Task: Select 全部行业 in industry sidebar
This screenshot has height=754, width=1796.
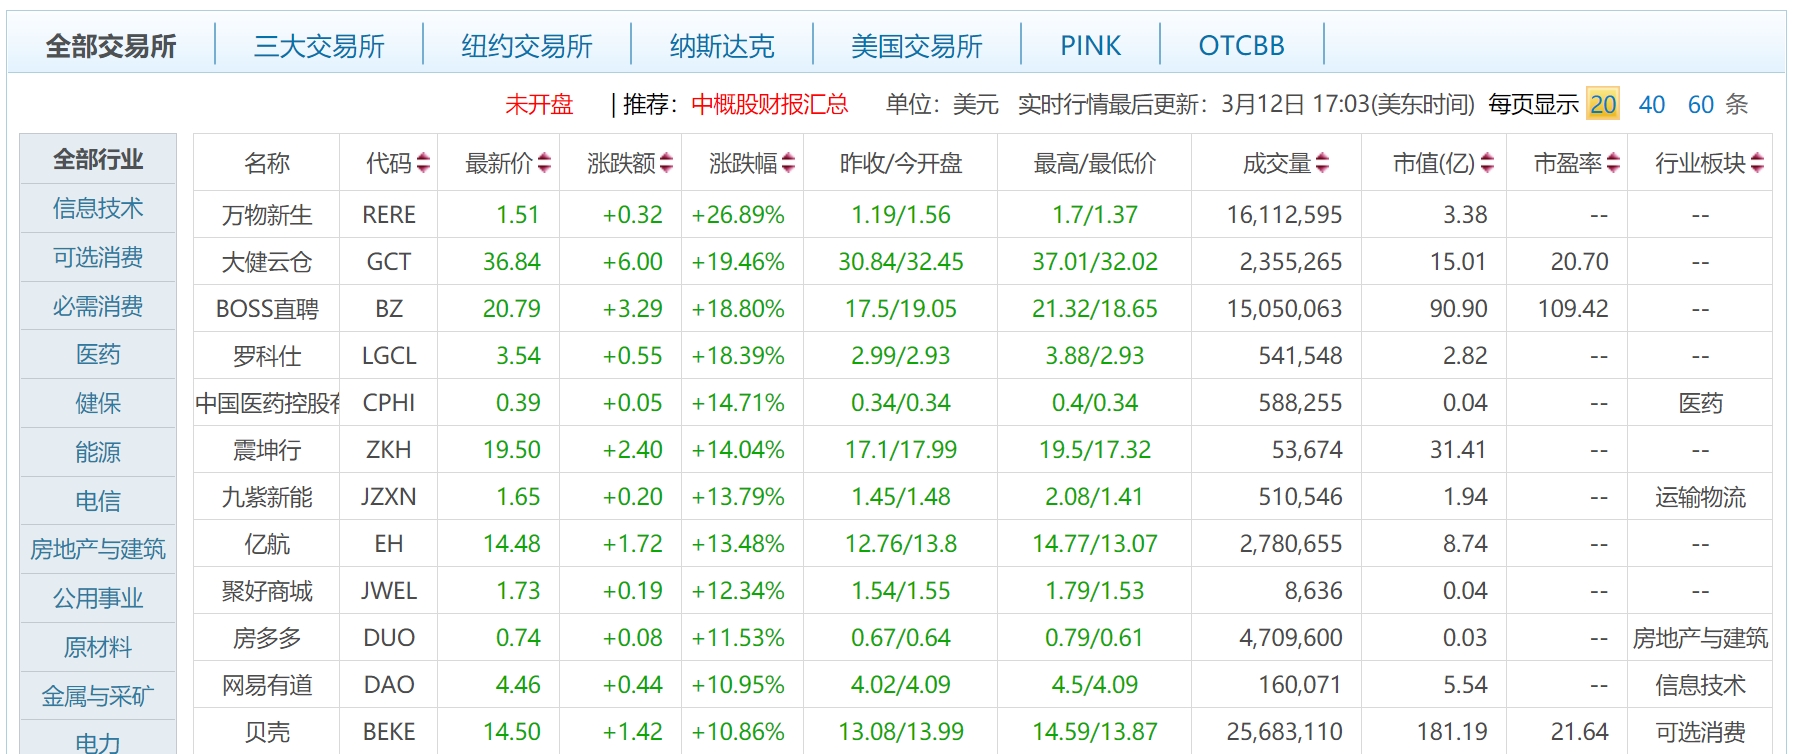Action: 98,159
